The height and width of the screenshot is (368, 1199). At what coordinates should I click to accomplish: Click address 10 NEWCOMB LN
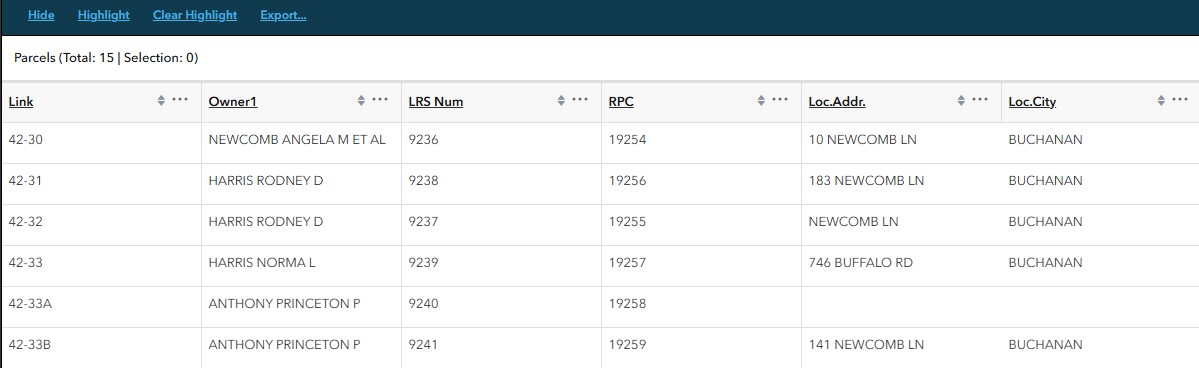pyautogui.click(x=863, y=140)
